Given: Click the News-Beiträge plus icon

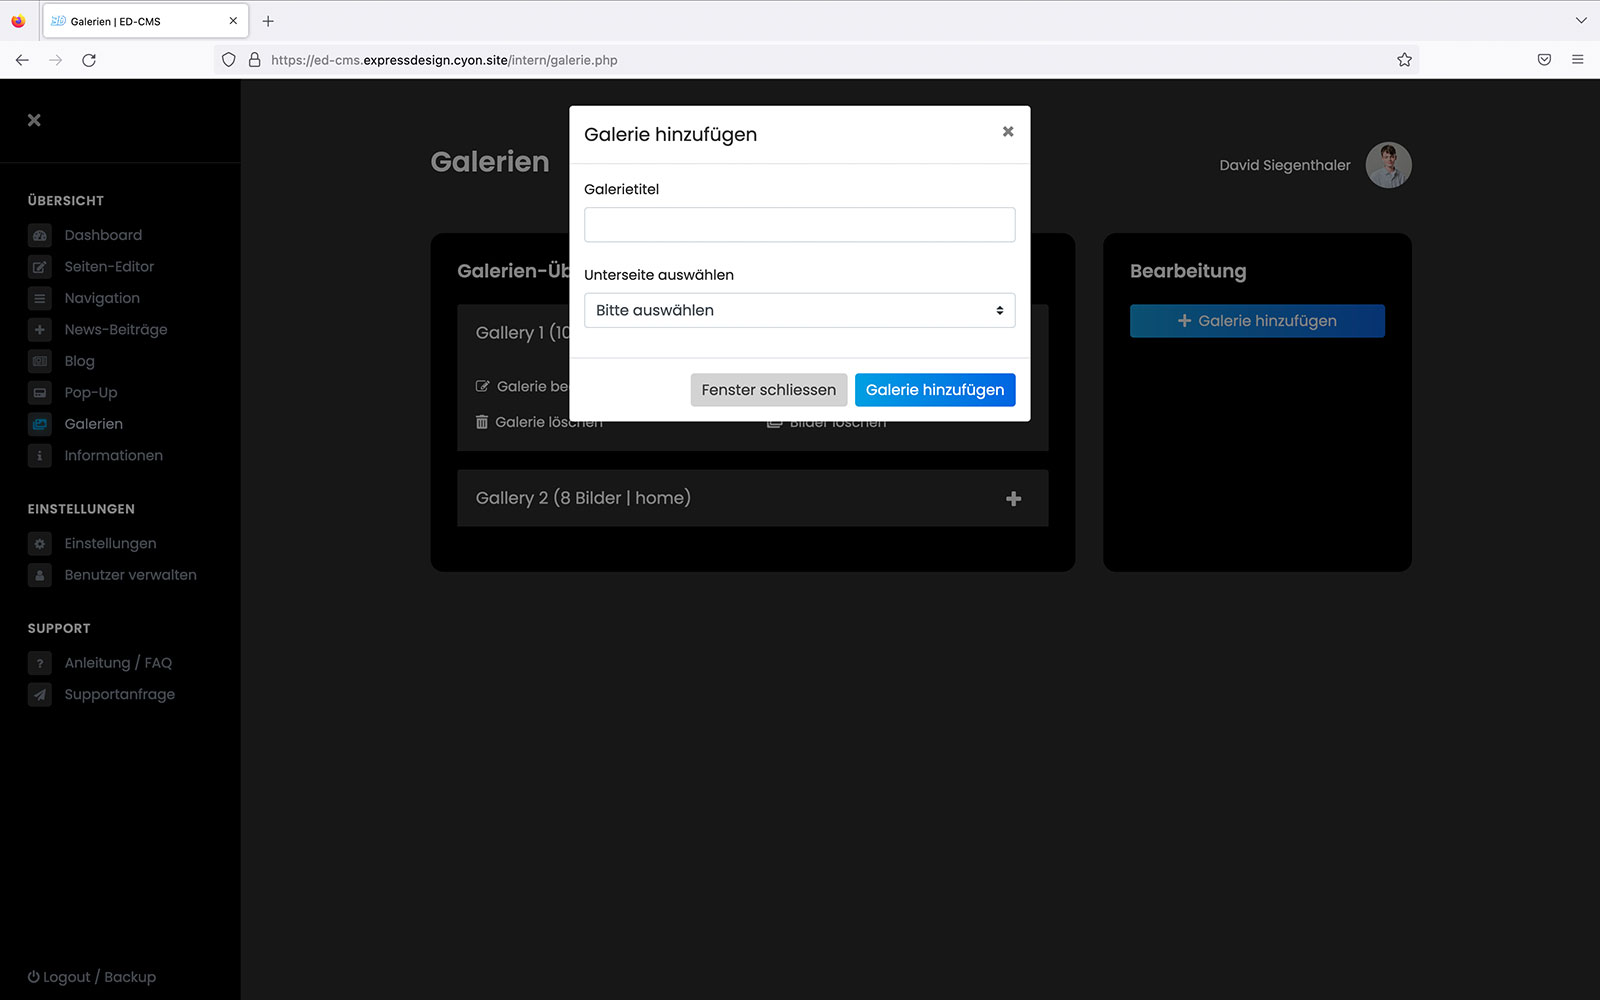Looking at the screenshot, I should pos(40,330).
